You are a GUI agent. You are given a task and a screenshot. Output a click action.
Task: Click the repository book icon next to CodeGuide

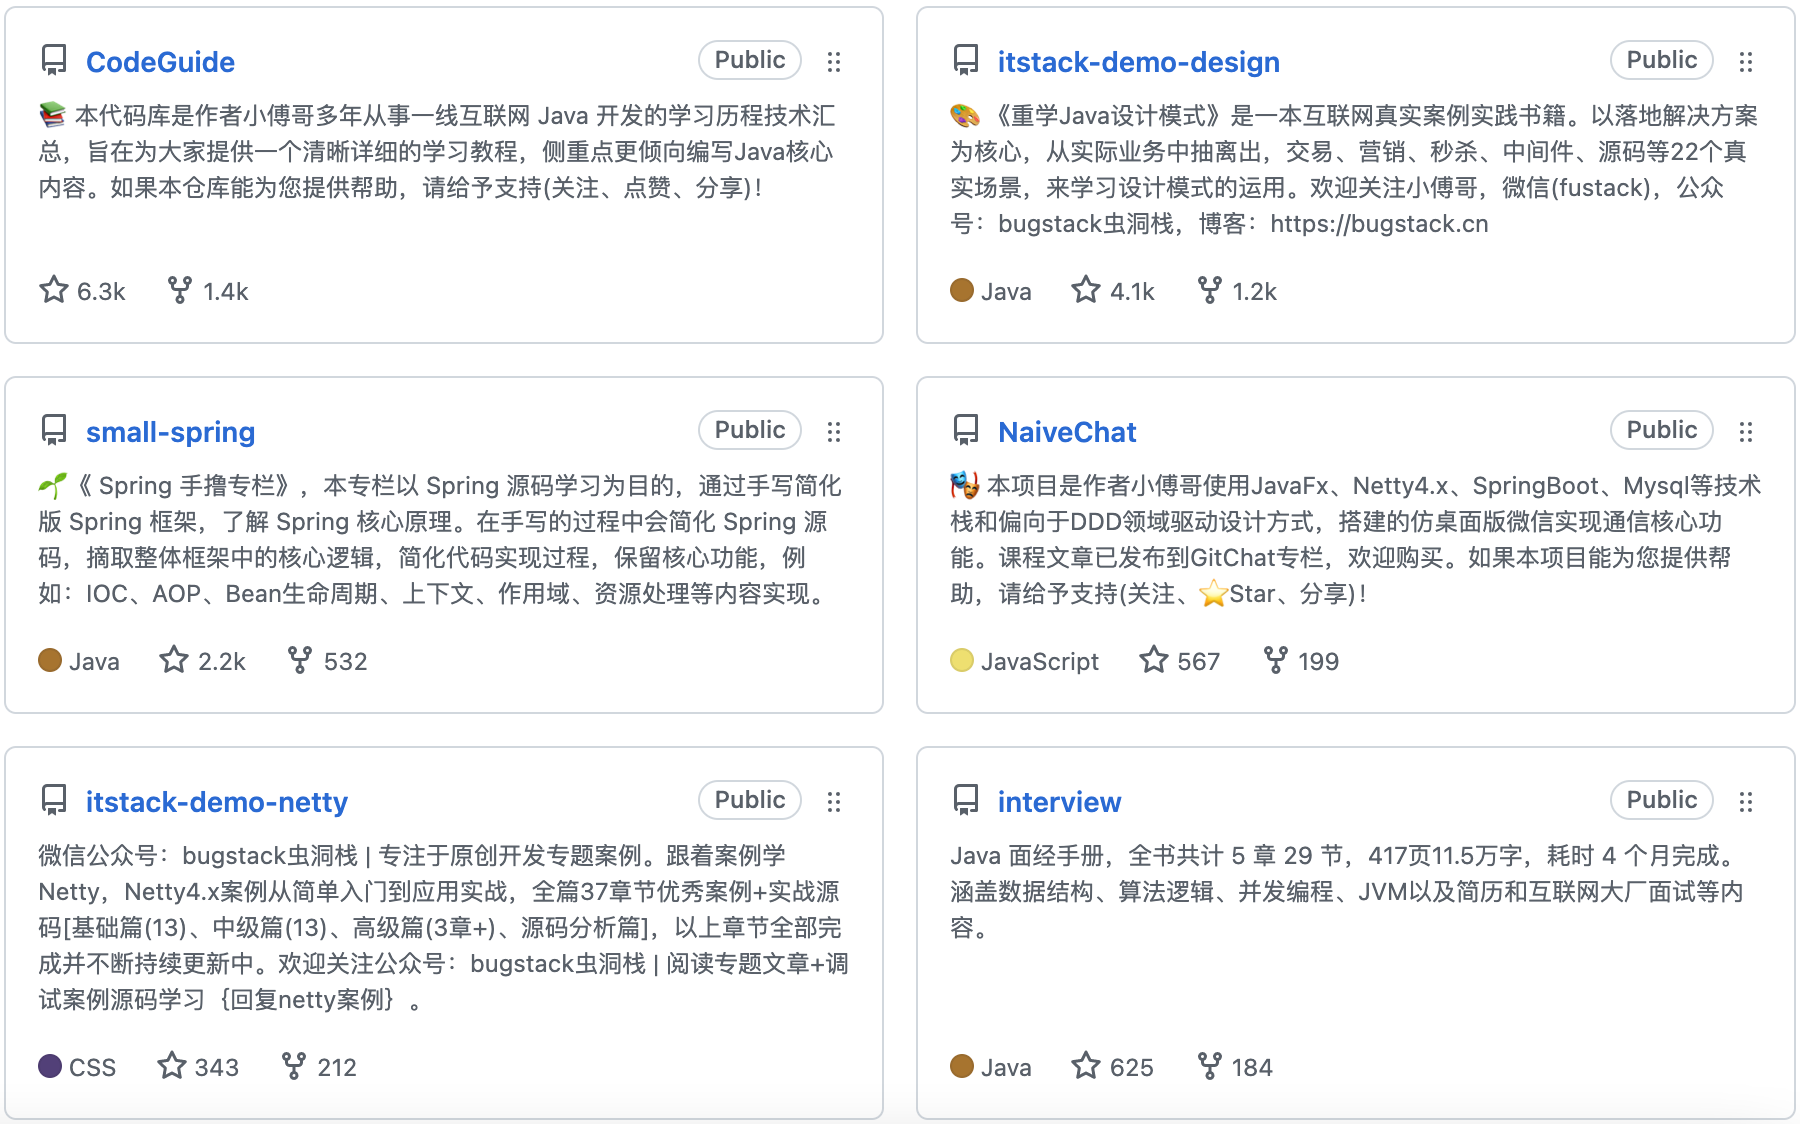point(53,61)
